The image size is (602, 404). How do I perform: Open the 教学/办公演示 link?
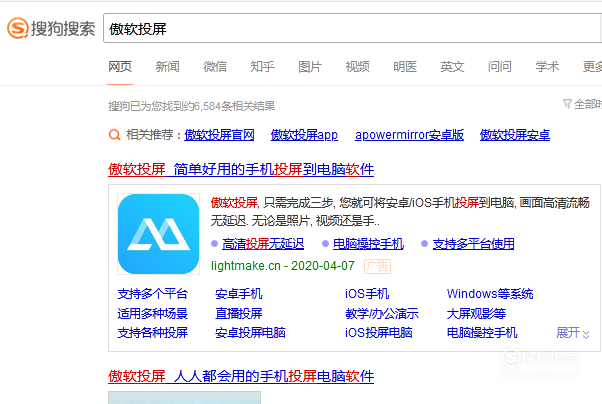[x=382, y=313]
